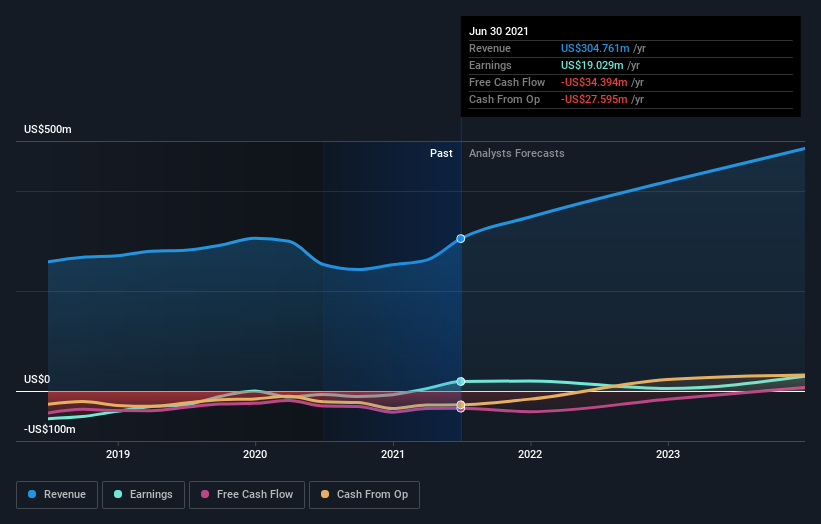This screenshot has width=821, height=524.
Task: Toggle the Revenue legend button
Action: (x=57, y=495)
